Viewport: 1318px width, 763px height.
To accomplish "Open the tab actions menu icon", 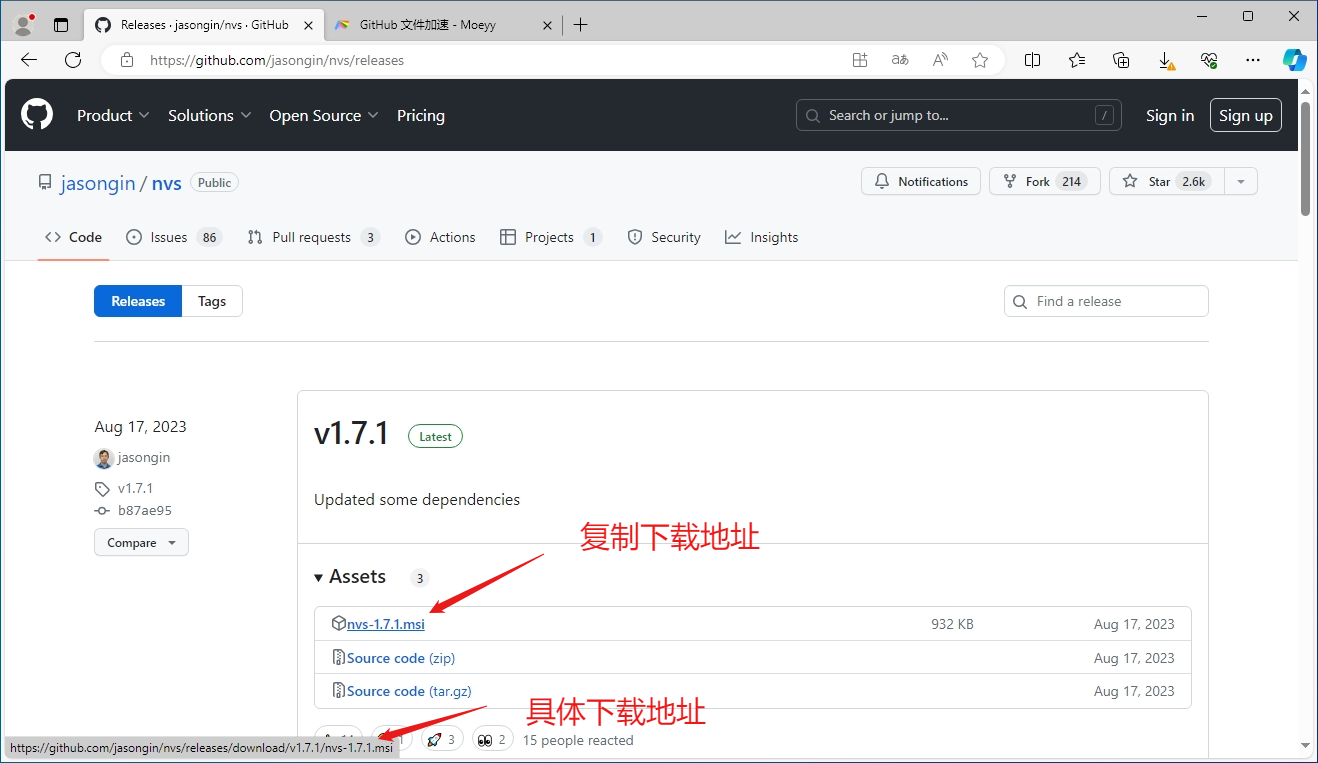I will point(61,25).
